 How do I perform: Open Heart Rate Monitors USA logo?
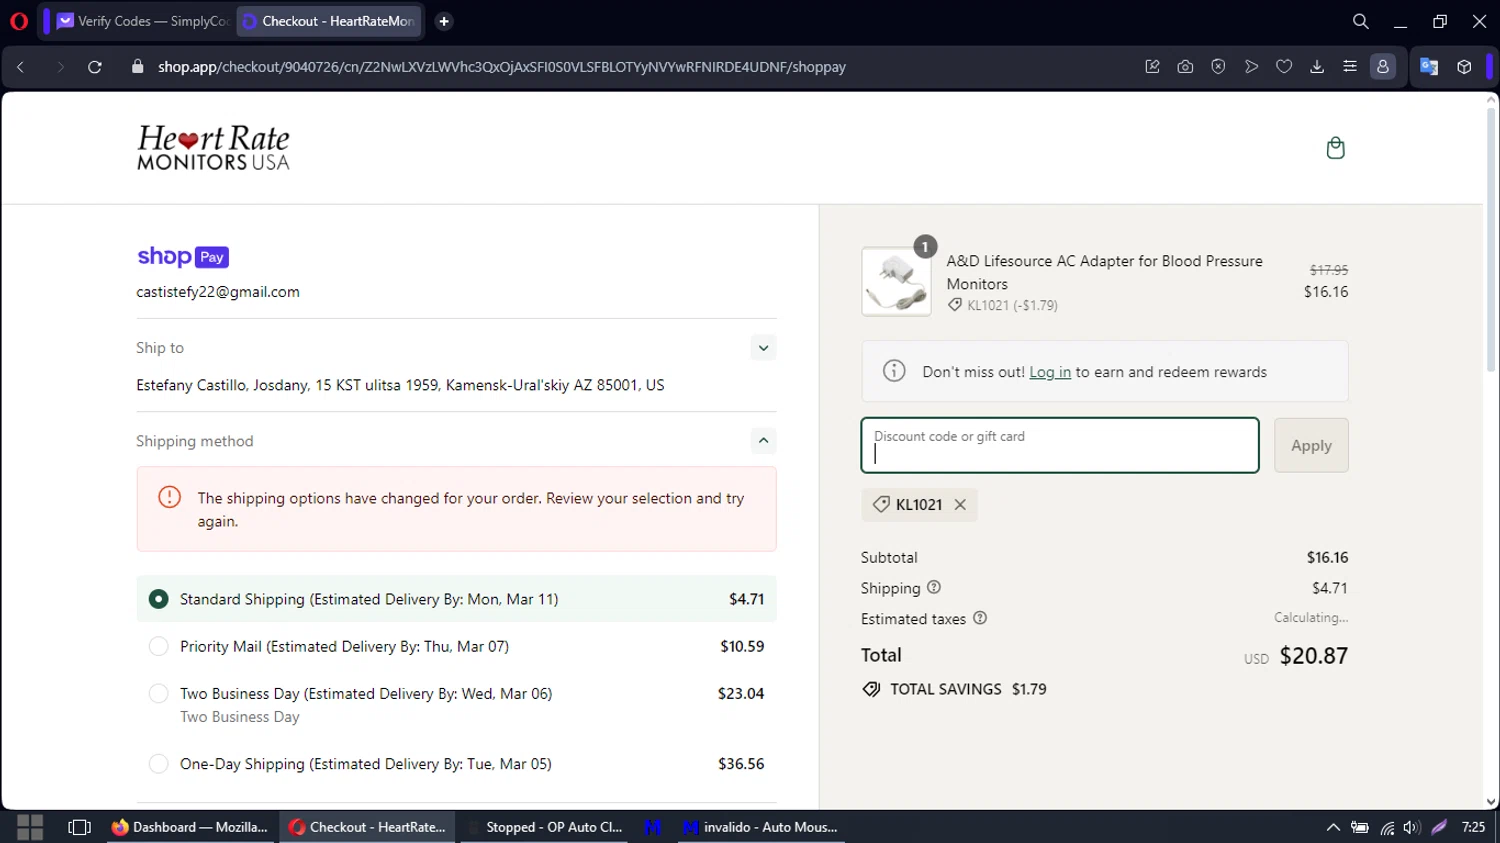coord(213,148)
